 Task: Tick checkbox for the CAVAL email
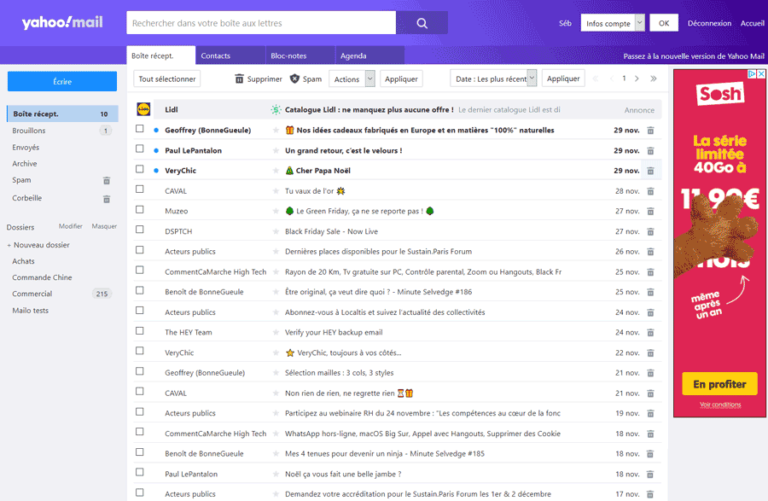point(140,191)
